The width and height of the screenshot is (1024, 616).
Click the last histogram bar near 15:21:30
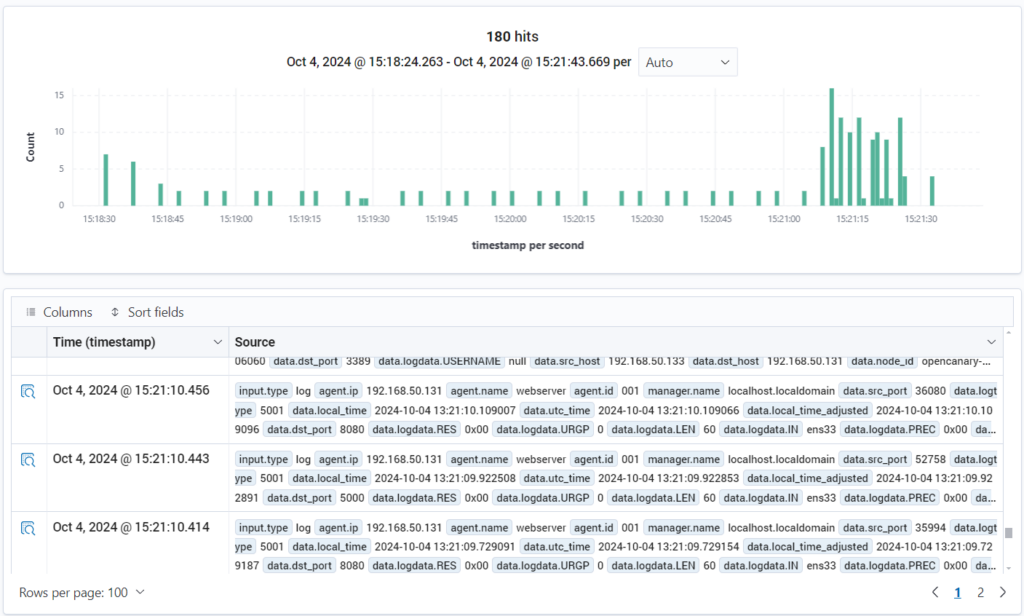(x=932, y=191)
